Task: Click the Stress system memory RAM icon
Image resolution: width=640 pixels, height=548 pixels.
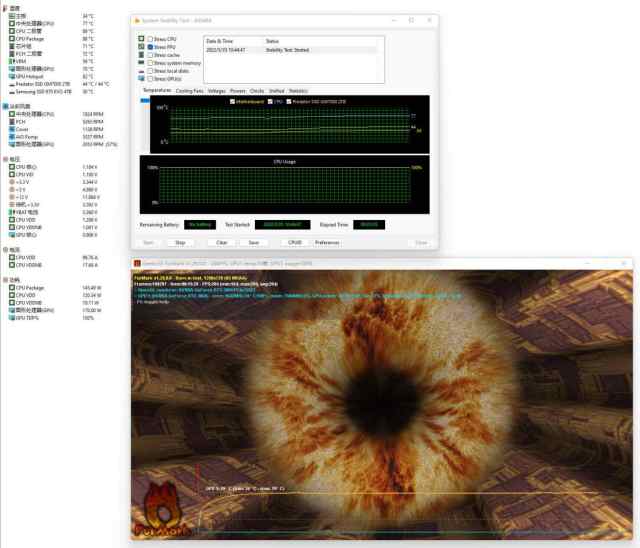Action: tap(141, 63)
